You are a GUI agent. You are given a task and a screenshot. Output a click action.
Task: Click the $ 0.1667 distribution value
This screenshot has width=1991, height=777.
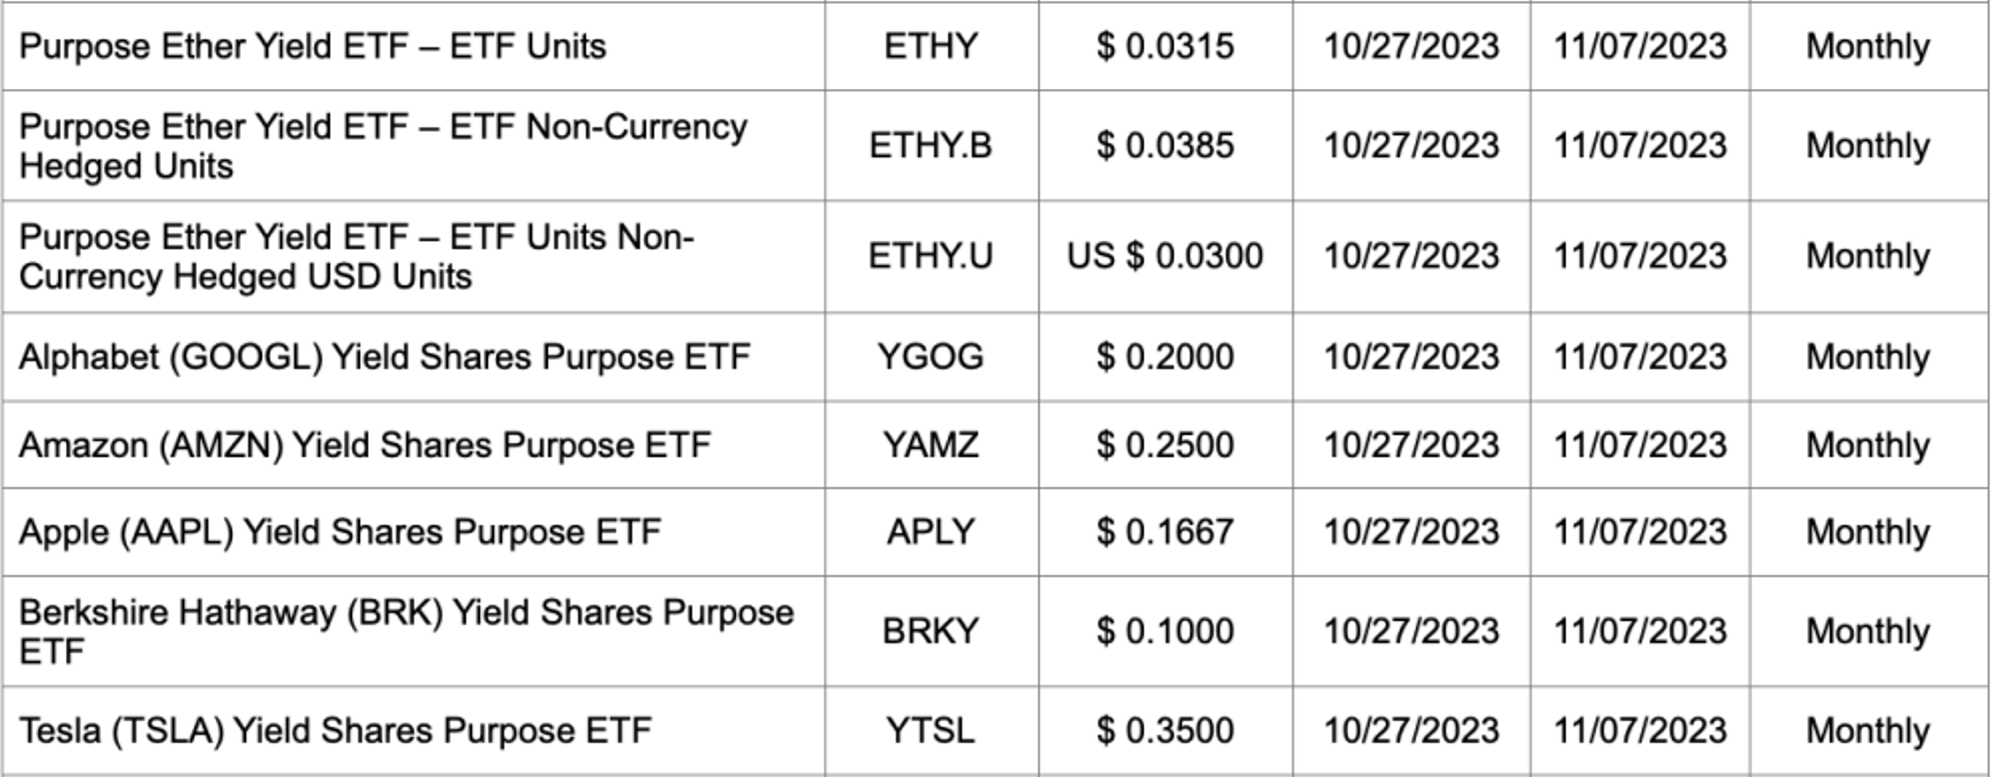(1165, 532)
